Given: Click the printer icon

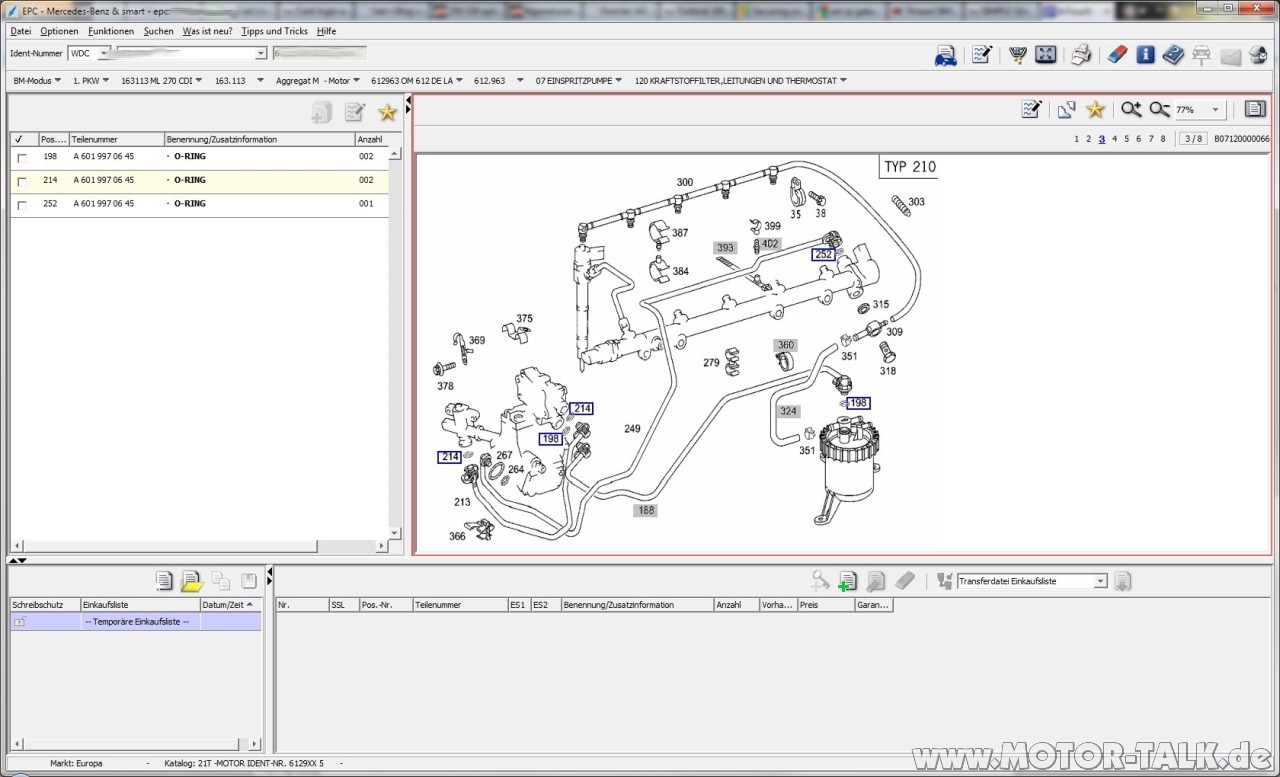Looking at the screenshot, I should tap(1081, 55).
